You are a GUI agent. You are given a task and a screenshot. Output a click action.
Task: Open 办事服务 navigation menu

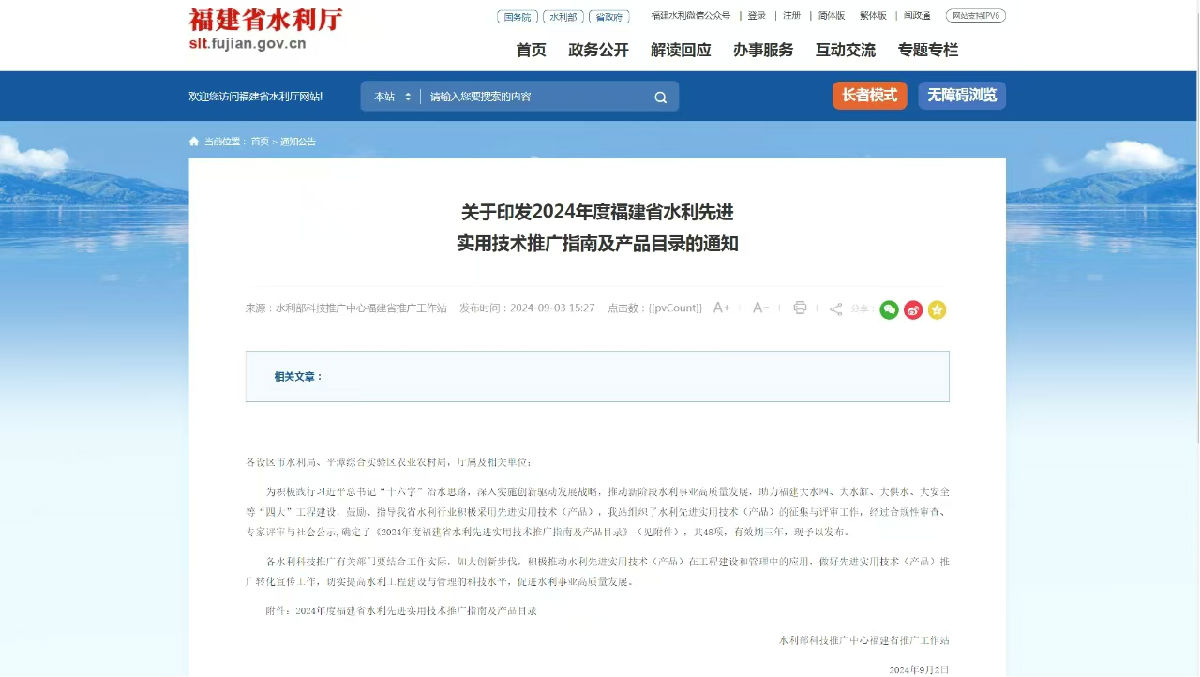click(763, 50)
